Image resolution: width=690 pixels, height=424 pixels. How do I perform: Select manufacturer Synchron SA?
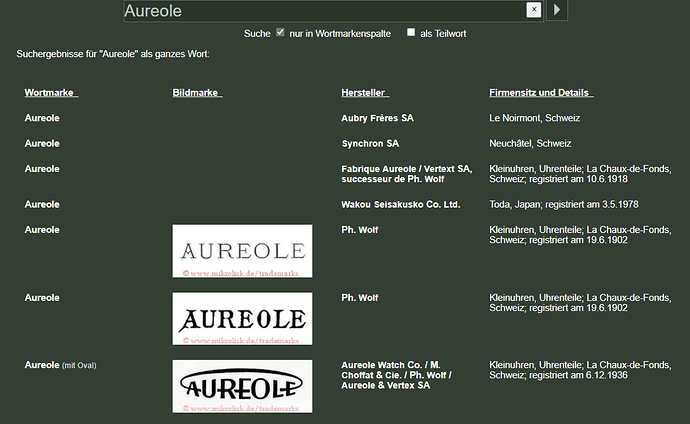[x=370, y=143]
